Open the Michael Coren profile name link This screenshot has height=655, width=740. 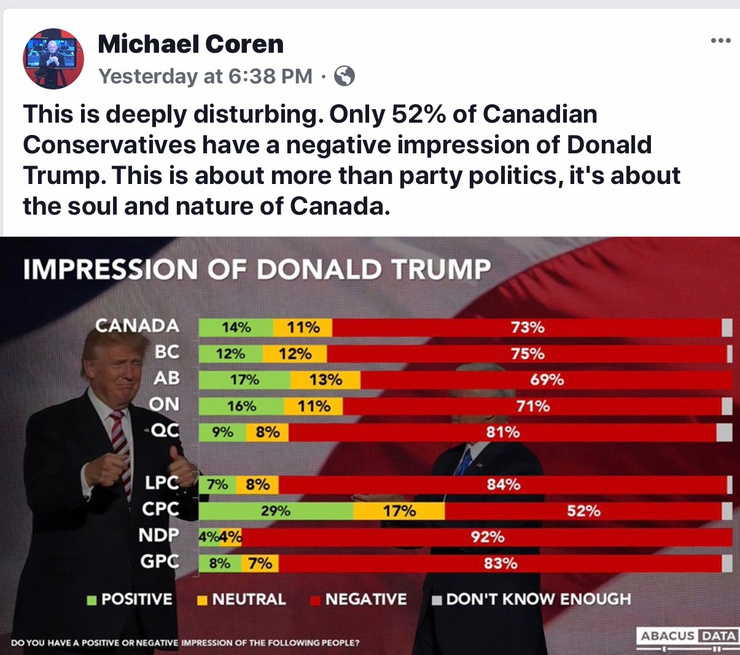click(191, 44)
